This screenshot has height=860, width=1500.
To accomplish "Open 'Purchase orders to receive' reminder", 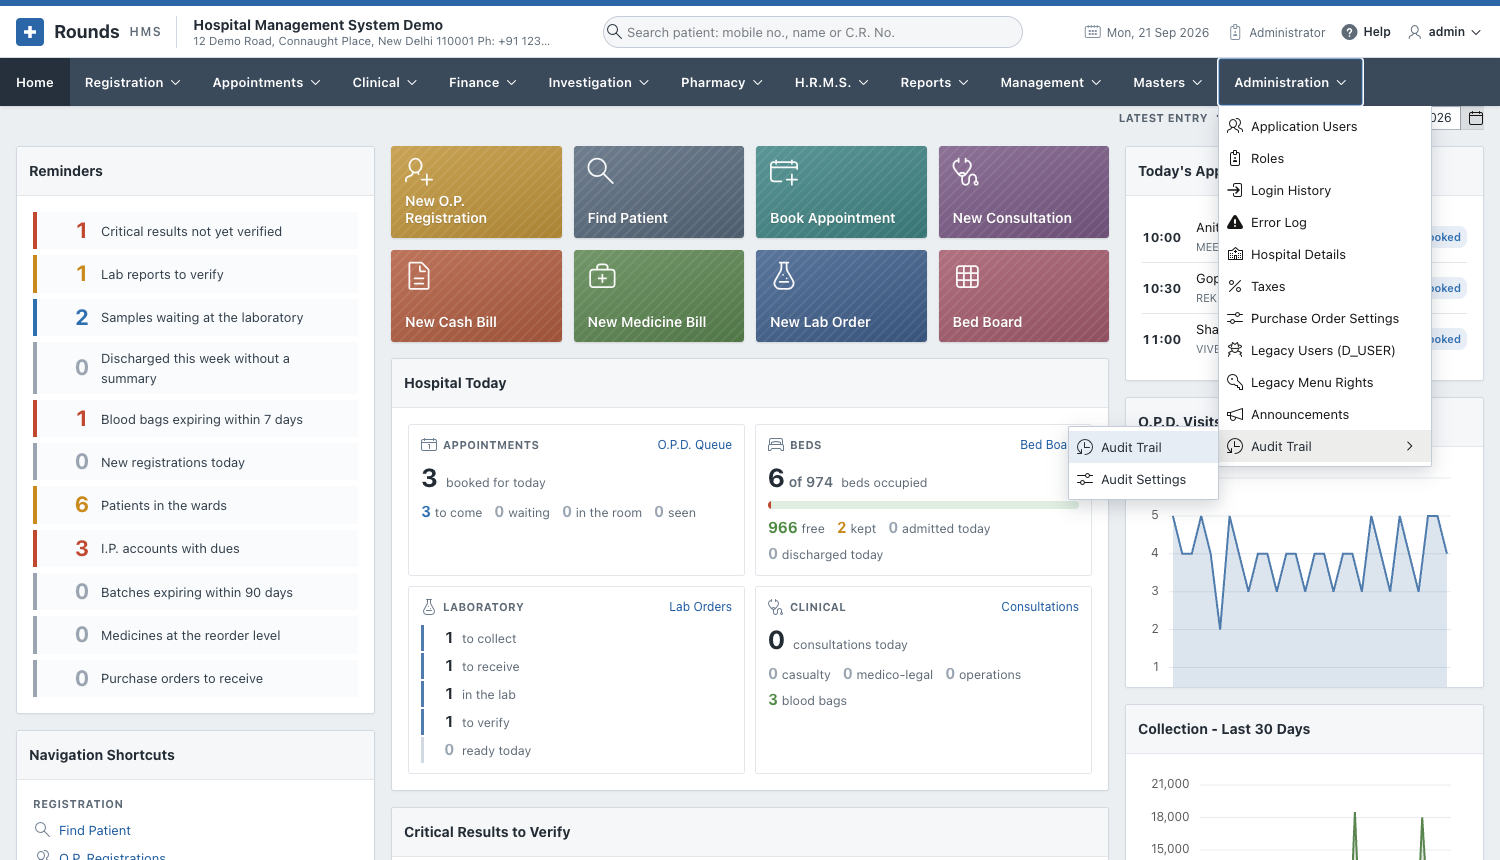I will coord(195,678).
